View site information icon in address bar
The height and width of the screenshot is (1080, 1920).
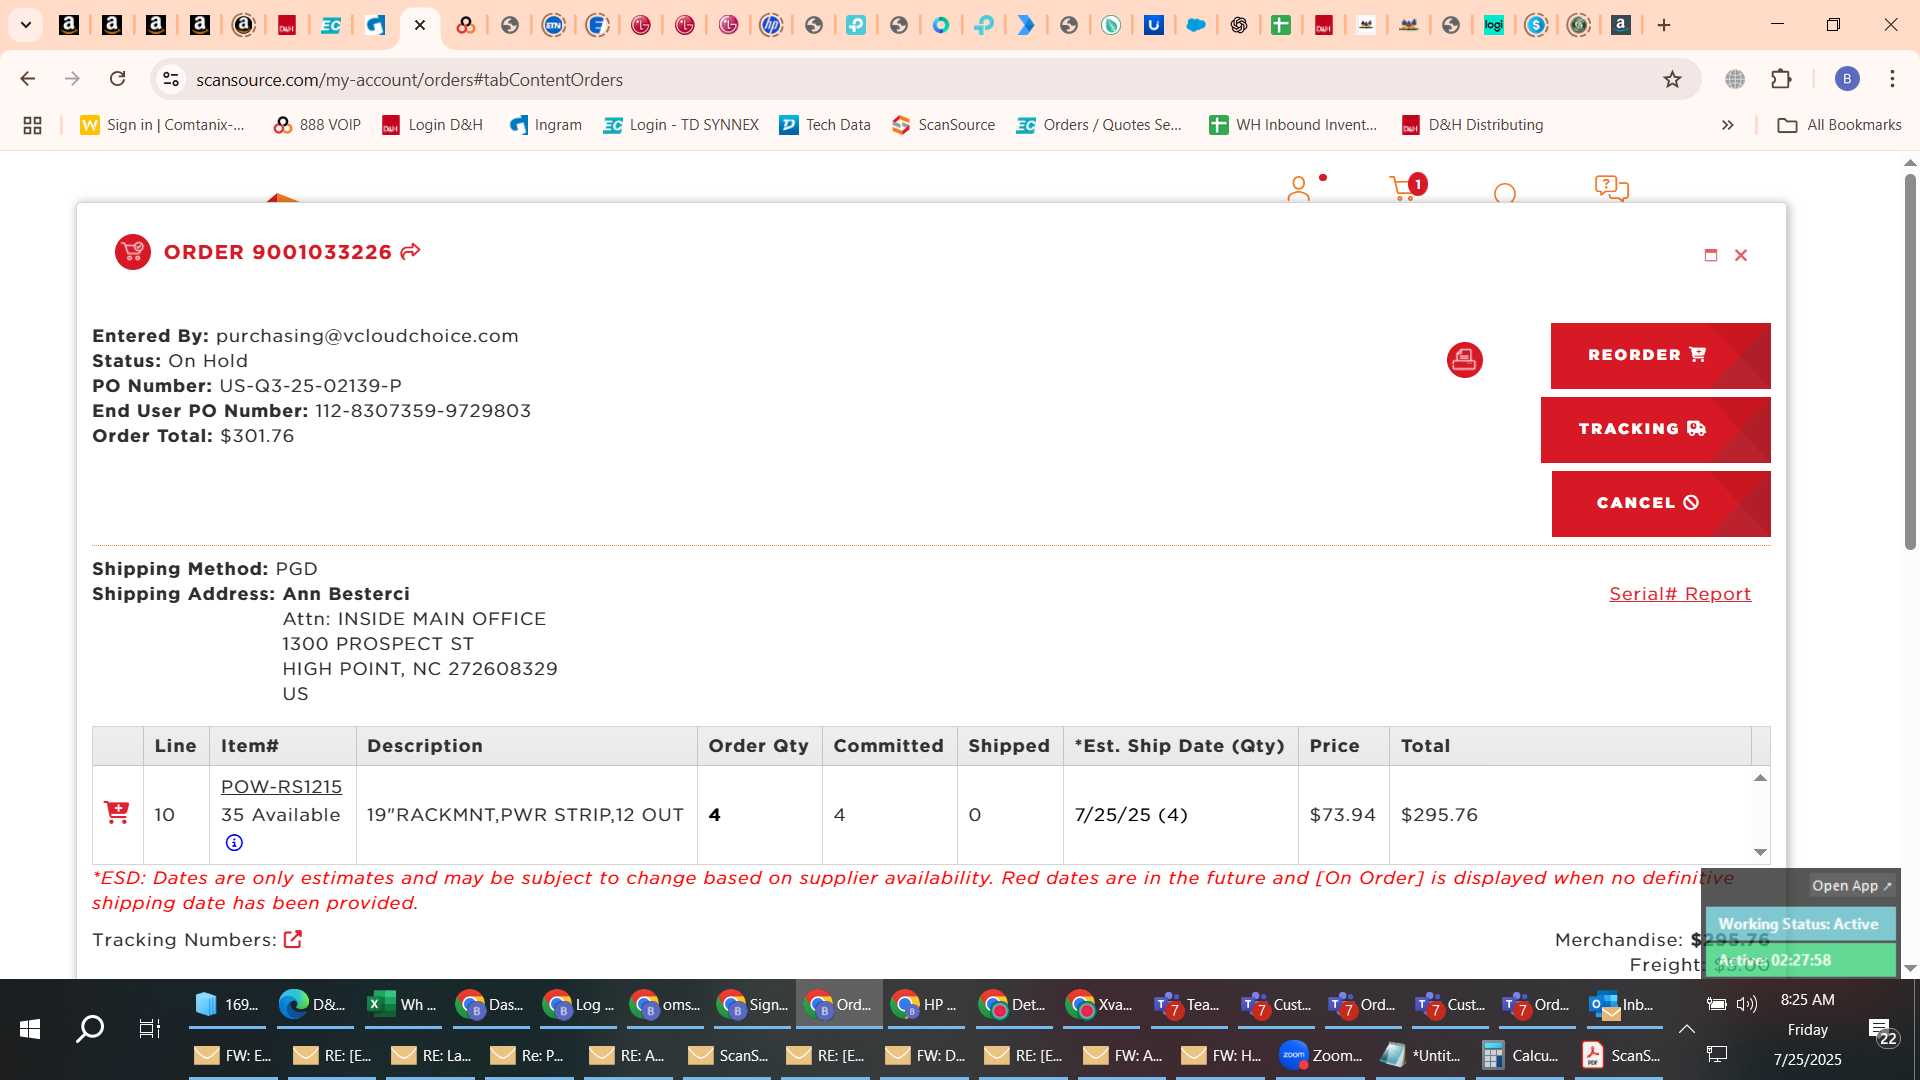(171, 79)
